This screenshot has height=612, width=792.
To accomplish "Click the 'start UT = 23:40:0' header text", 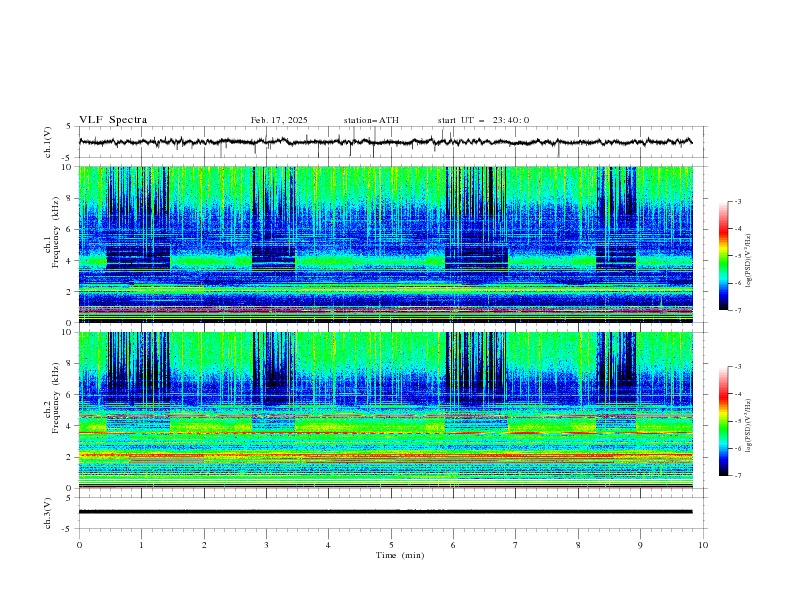I will [483, 120].
